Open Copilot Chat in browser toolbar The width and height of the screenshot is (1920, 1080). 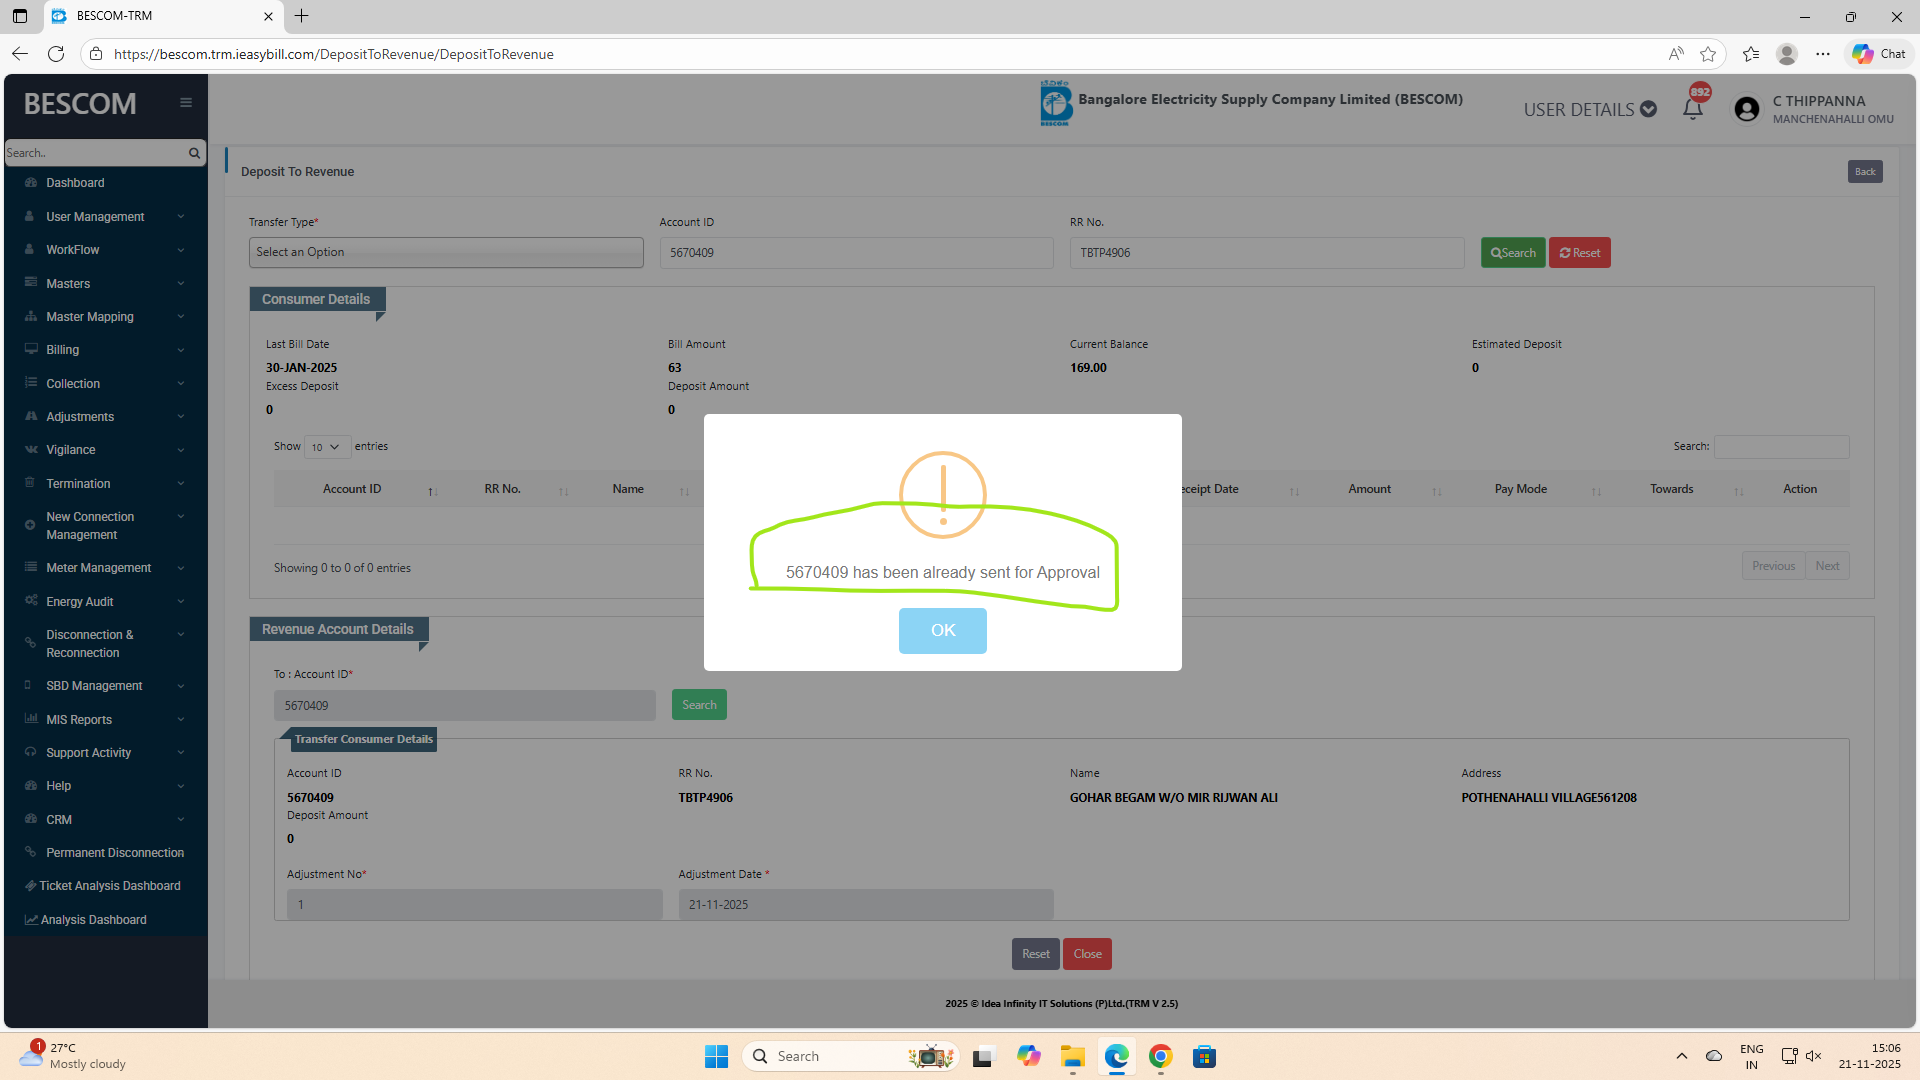pyautogui.click(x=1879, y=54)
